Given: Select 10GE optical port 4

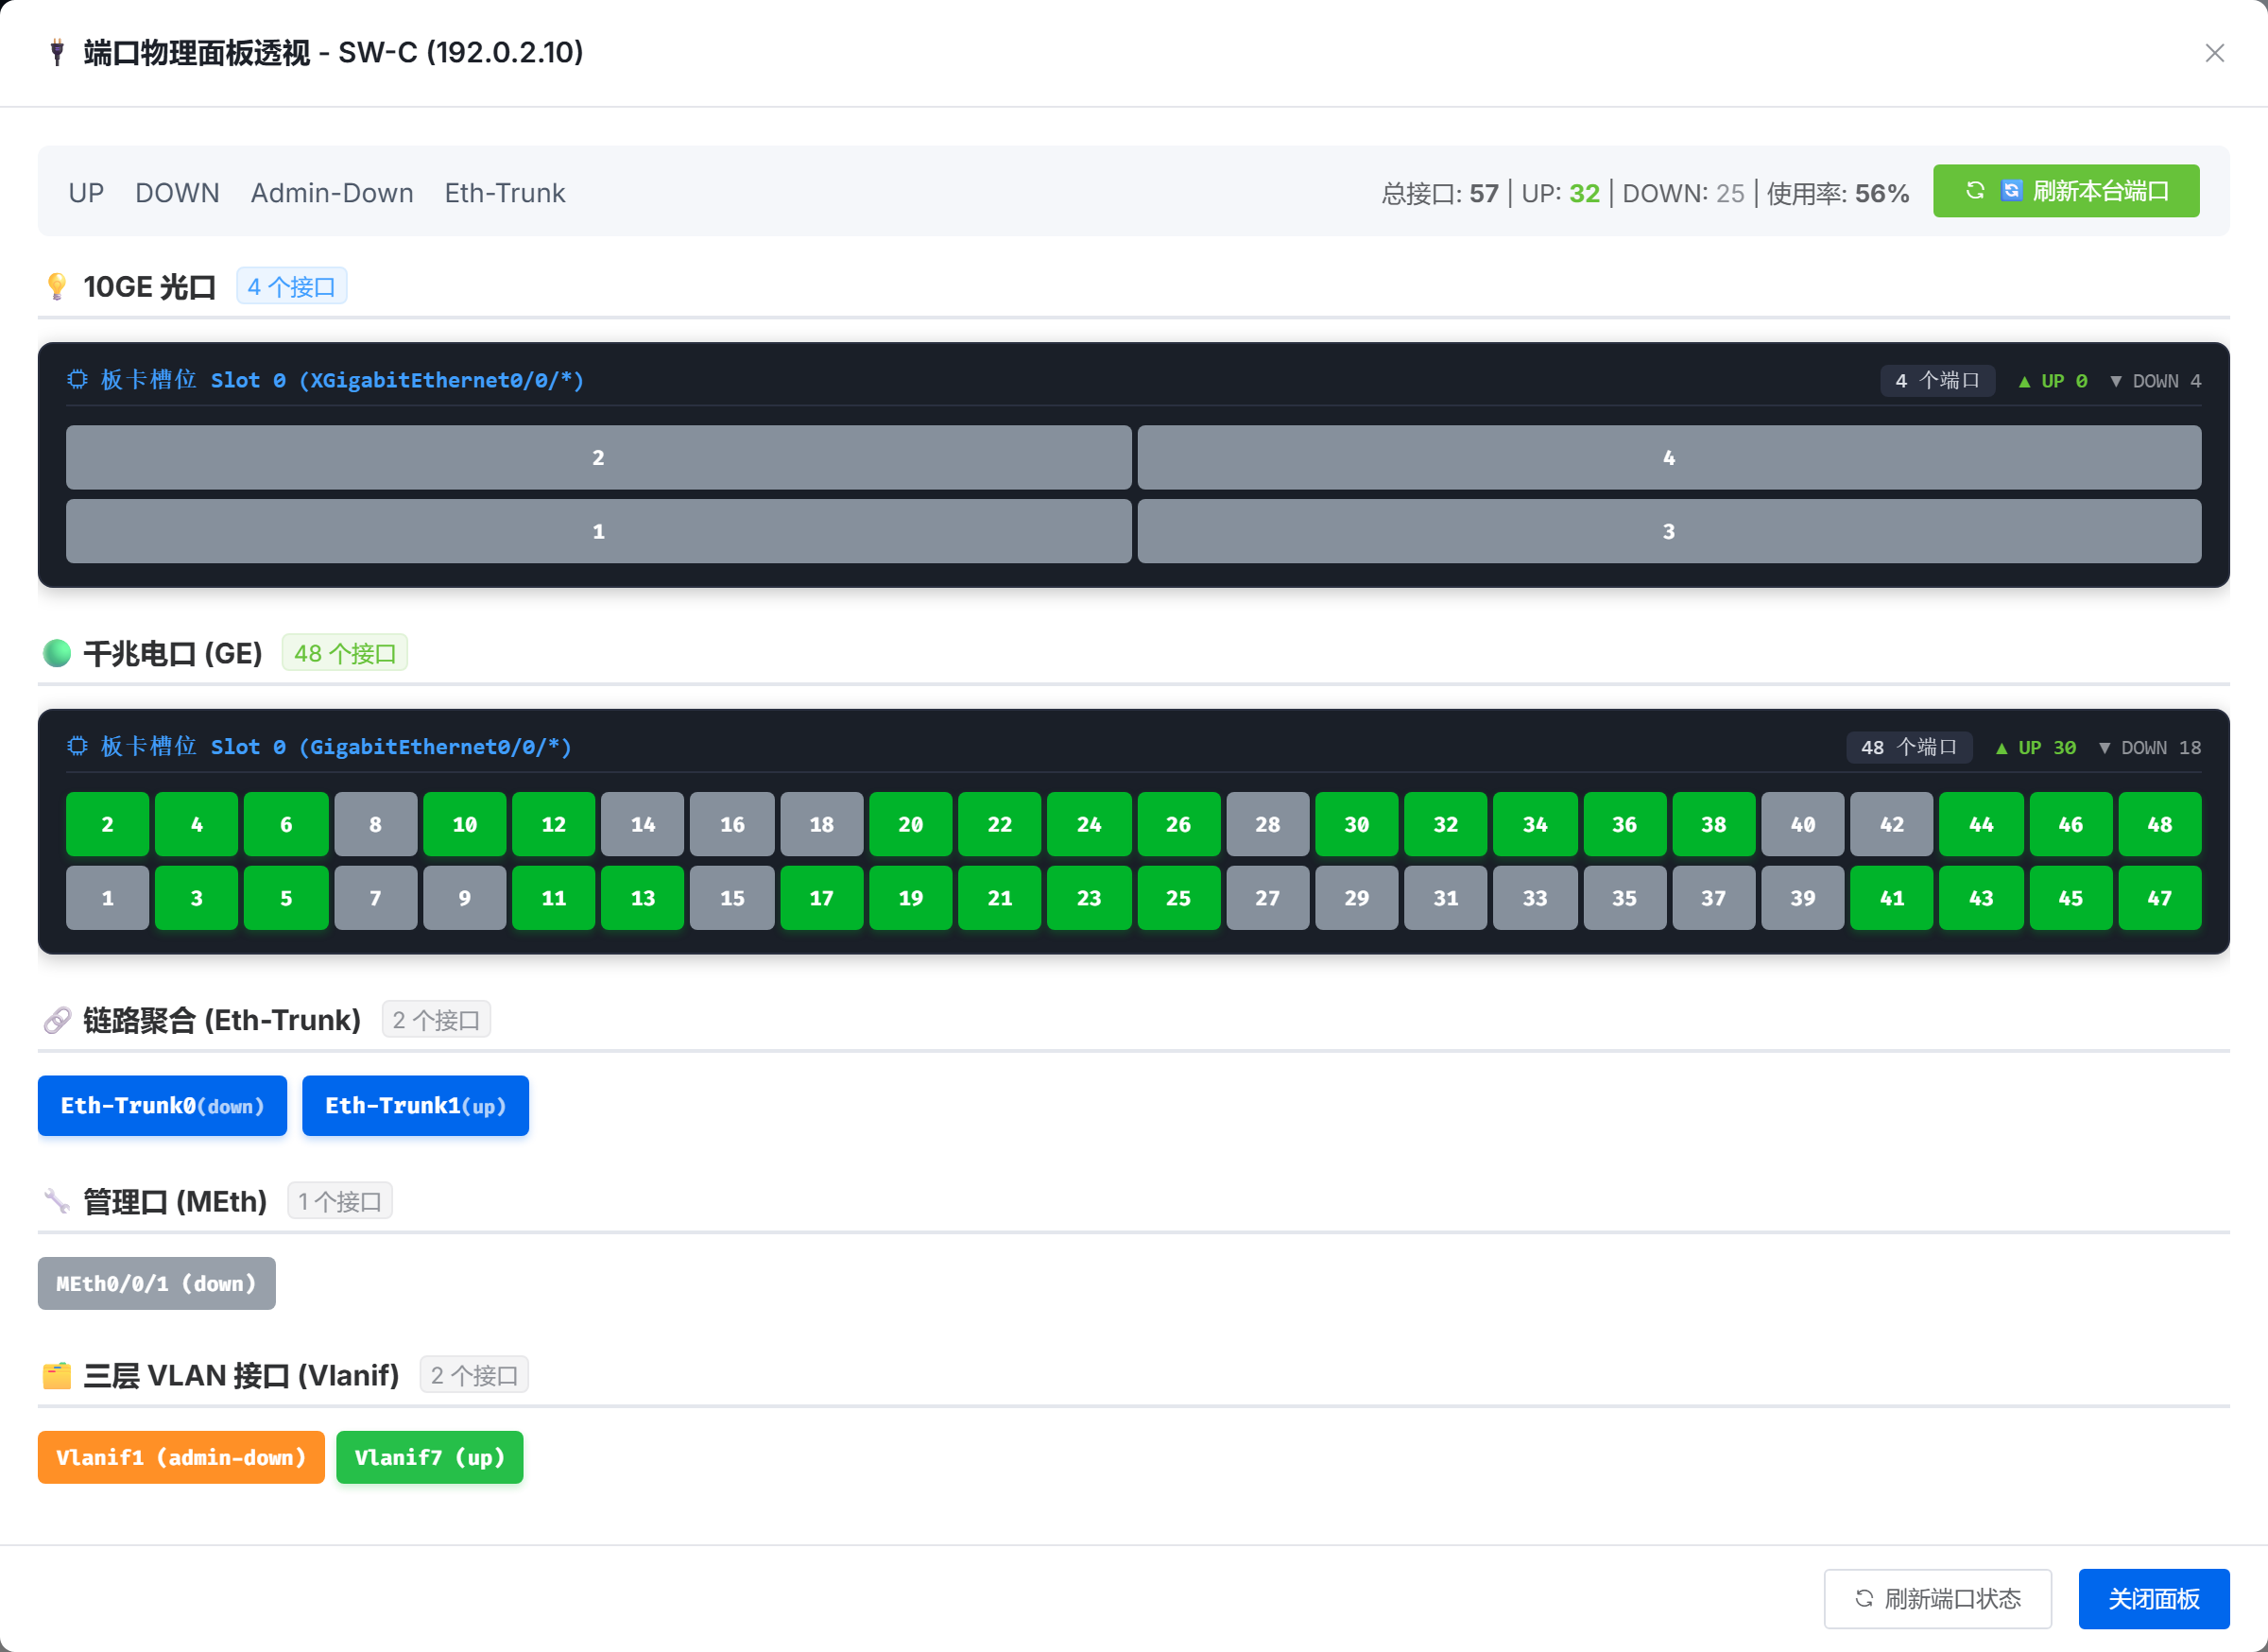Looking at the screenshot, I should 1669,458.
